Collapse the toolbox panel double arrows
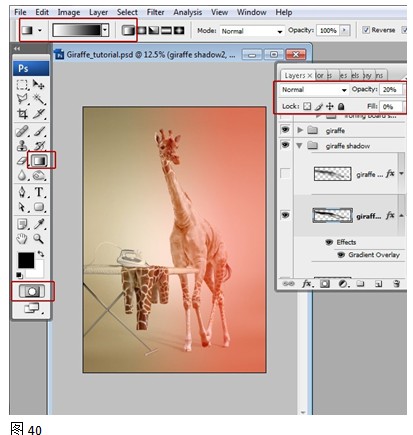This screenshot has height=435, width=413. click(x=17, y=49)
